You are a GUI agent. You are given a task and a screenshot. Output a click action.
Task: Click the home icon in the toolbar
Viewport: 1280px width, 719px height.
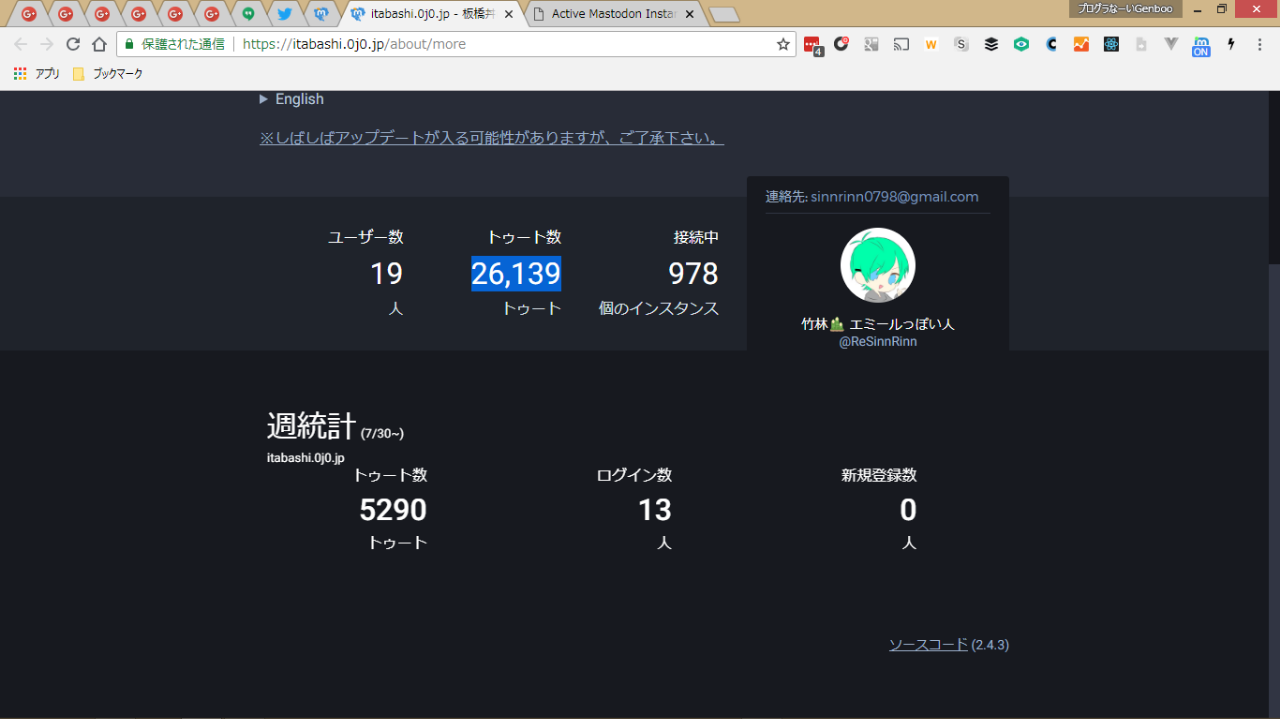click(x=99, y=44)
